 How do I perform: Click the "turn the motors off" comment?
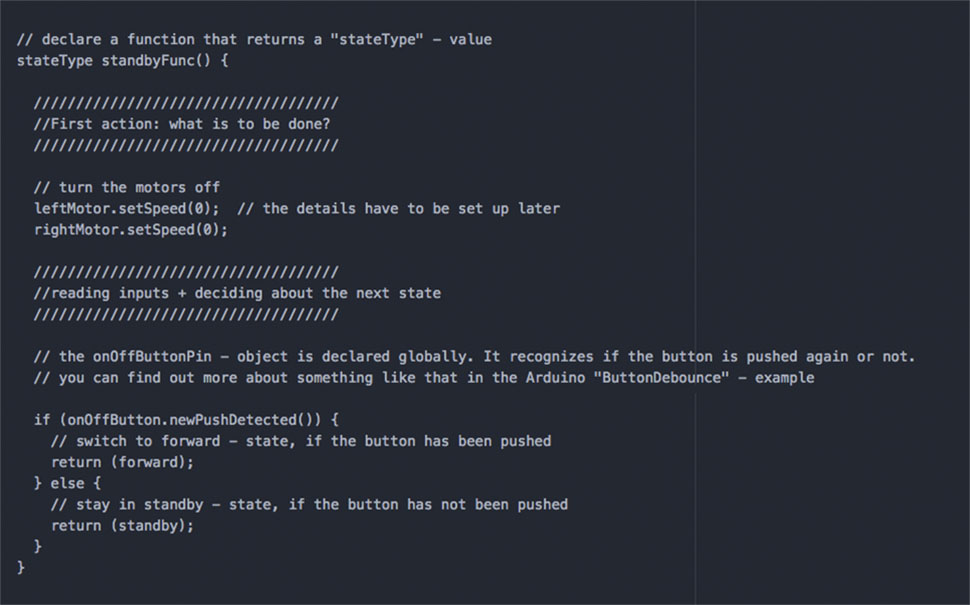(126, 187)
